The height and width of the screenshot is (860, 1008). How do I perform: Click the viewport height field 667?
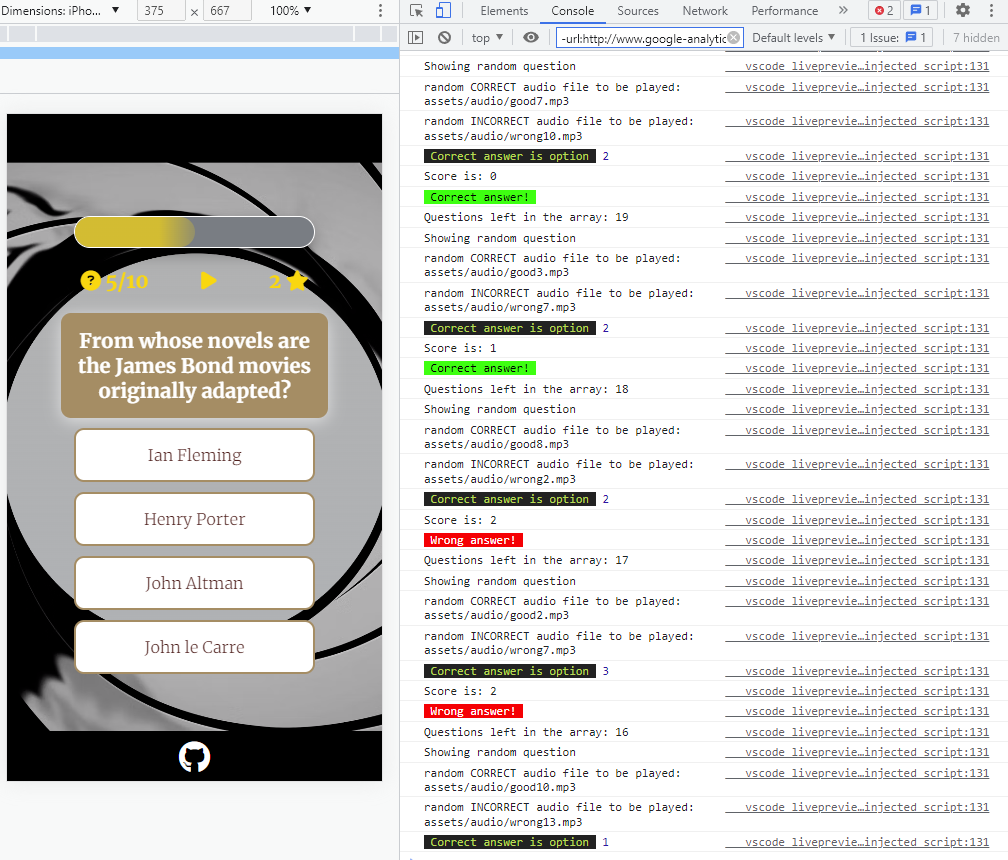click(x=227, y=11)
